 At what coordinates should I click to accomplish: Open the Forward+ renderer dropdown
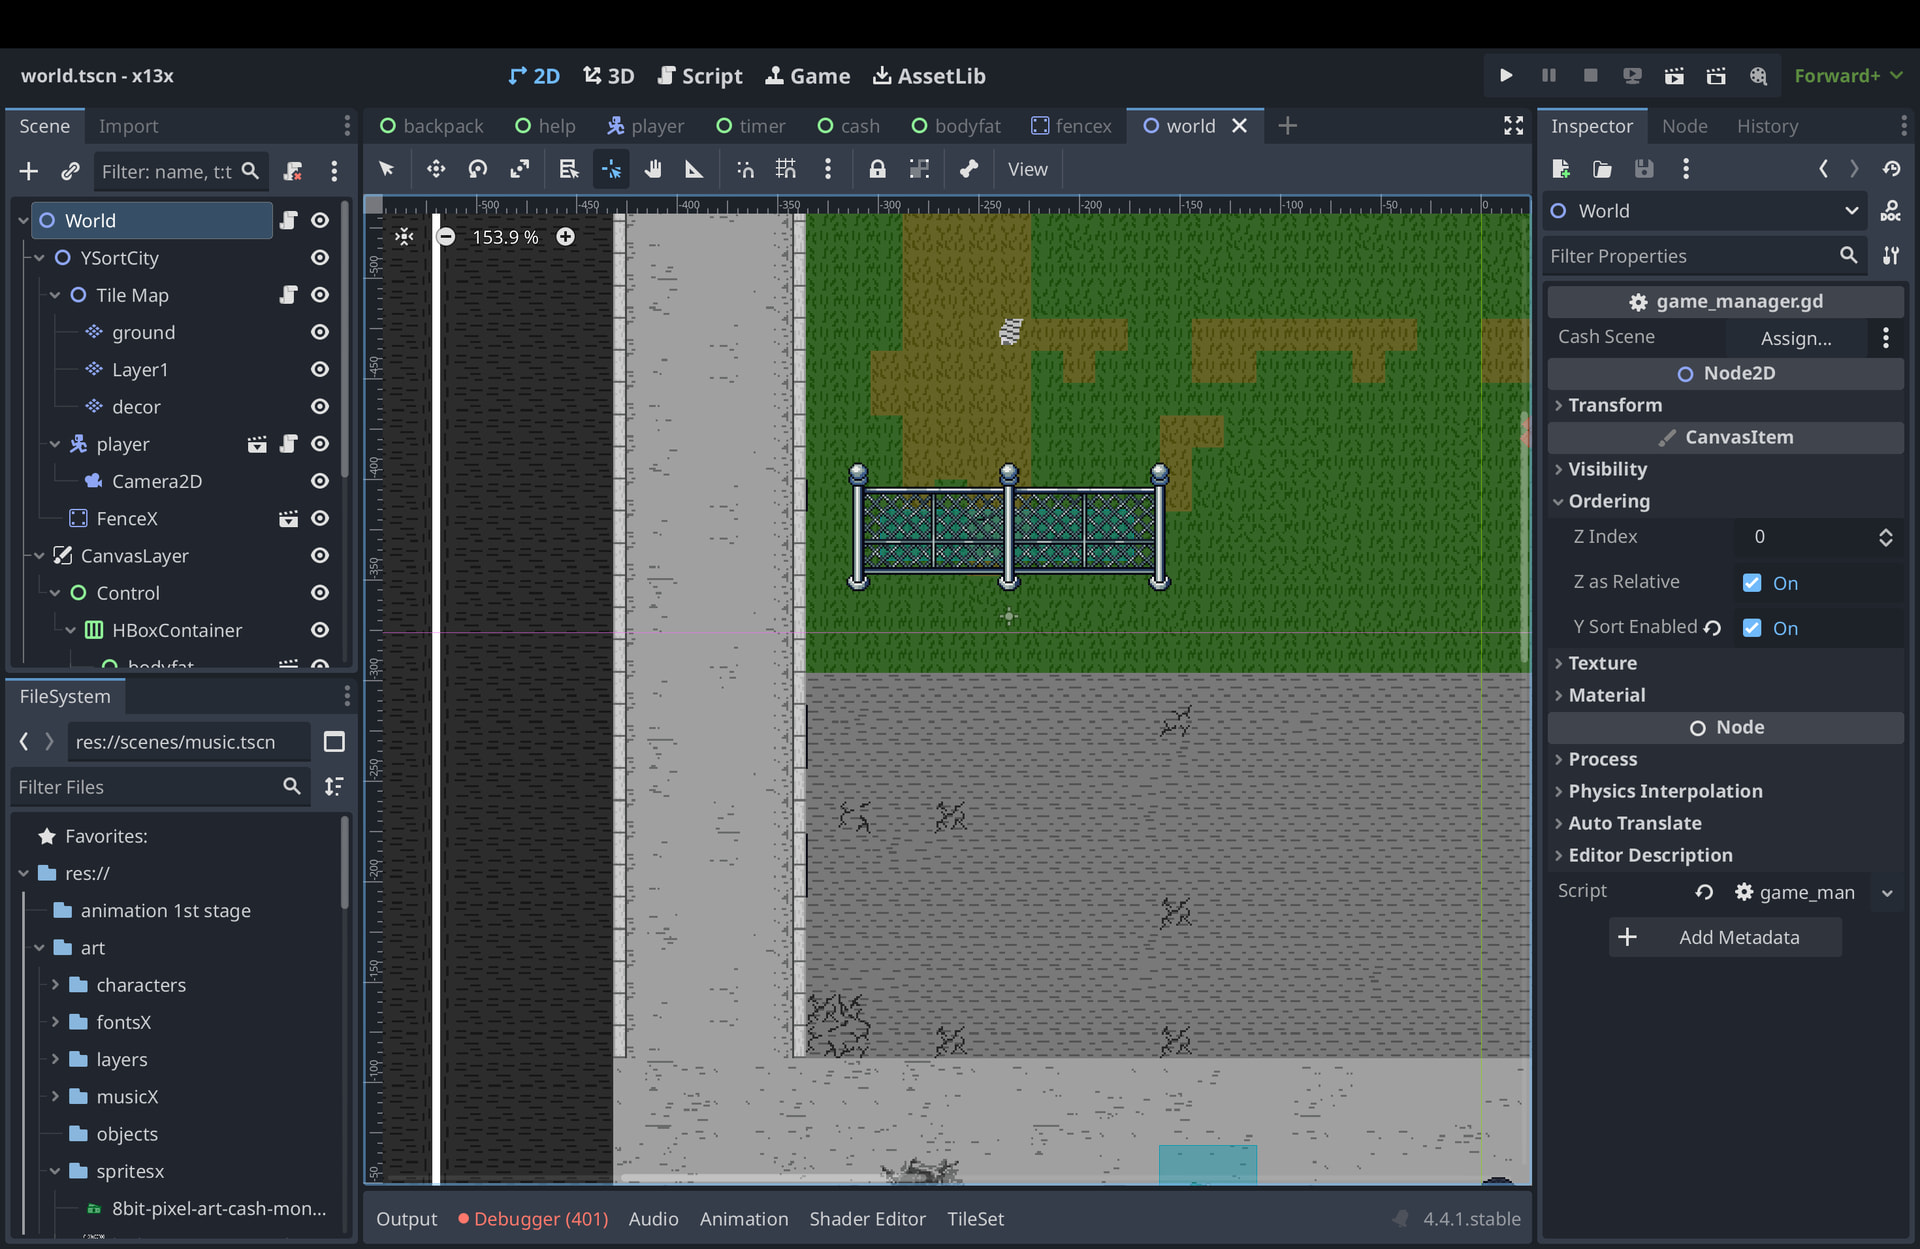(x=1848, y=76)
